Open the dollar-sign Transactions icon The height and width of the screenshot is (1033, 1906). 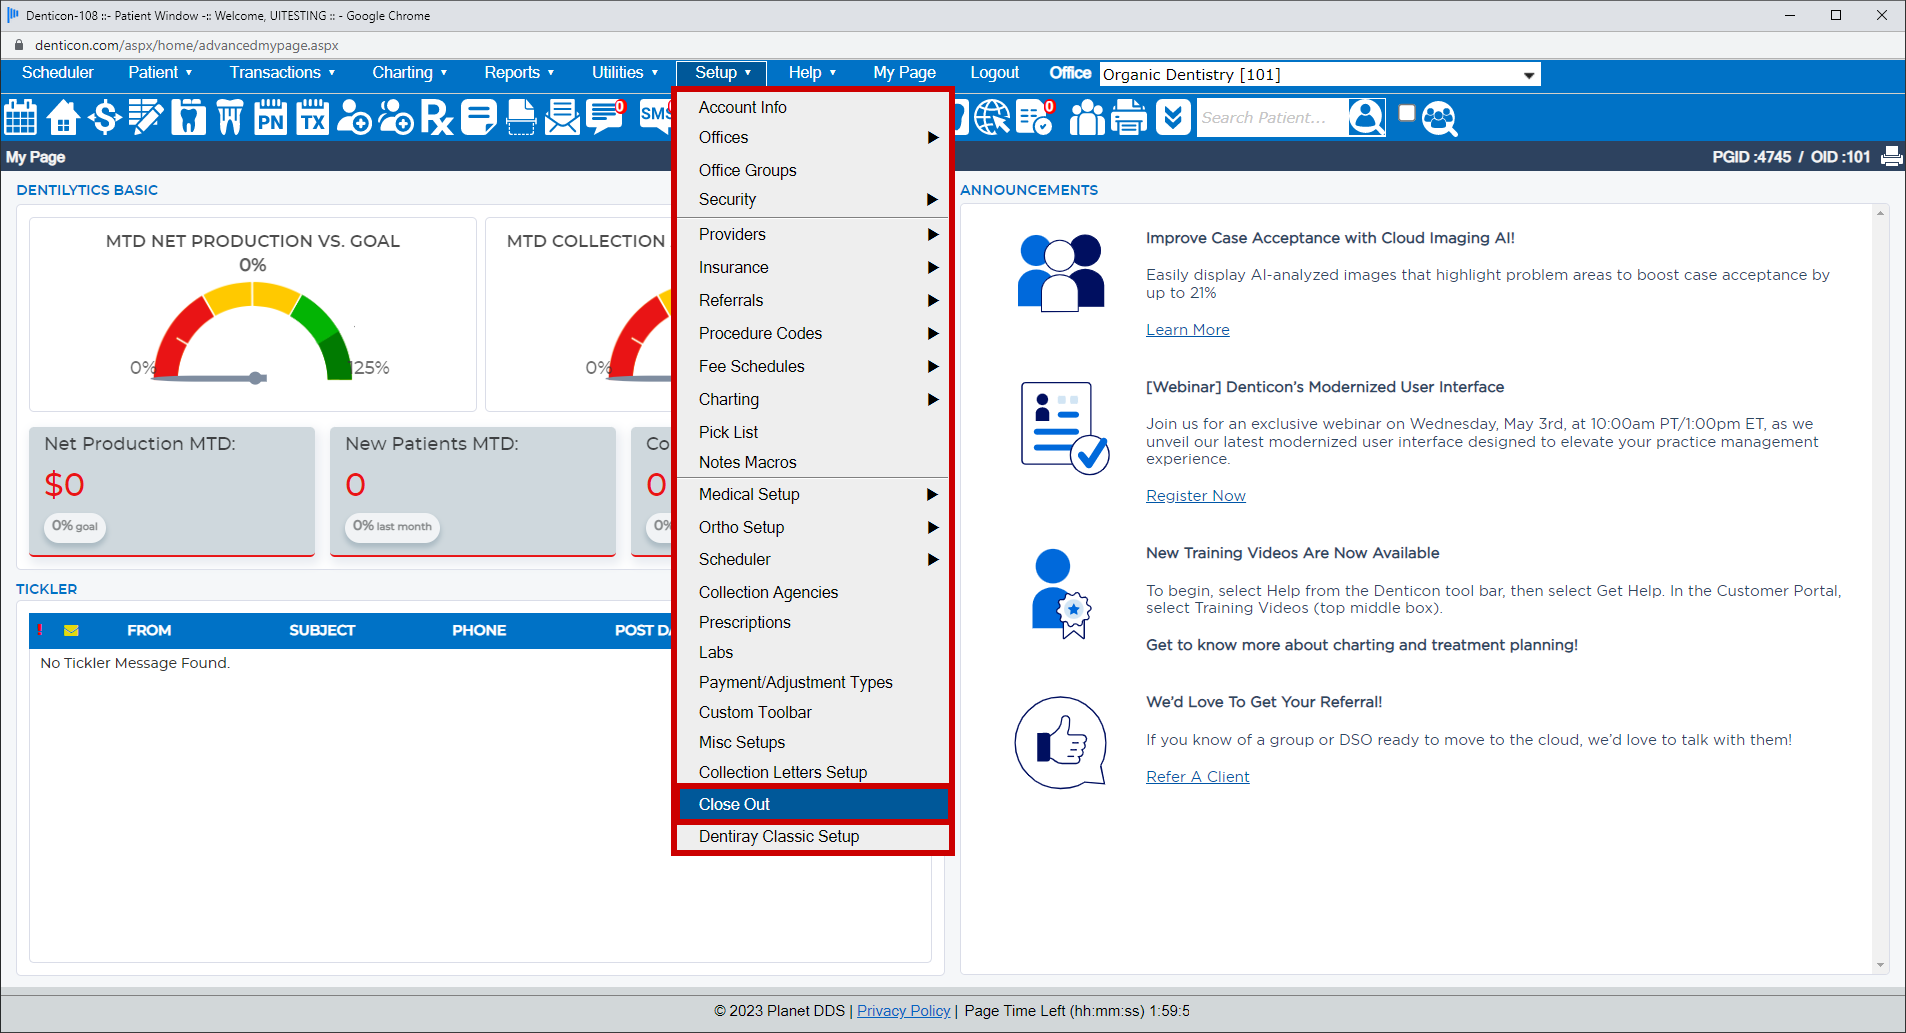104,117
